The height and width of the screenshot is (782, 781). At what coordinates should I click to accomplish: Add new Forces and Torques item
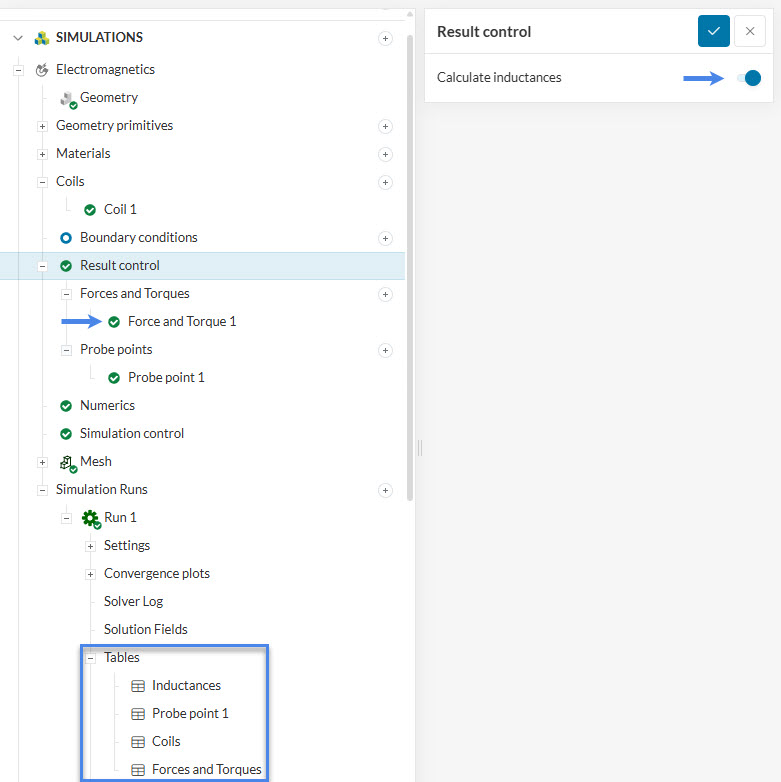pos(385,294)
